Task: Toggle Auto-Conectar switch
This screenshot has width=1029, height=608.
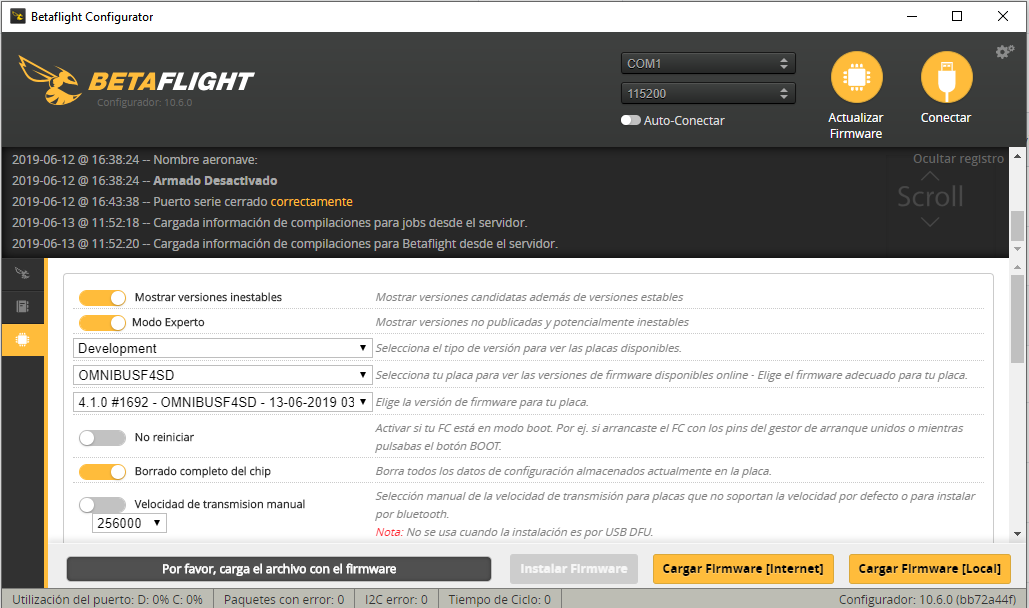Action: coord(631,120)
